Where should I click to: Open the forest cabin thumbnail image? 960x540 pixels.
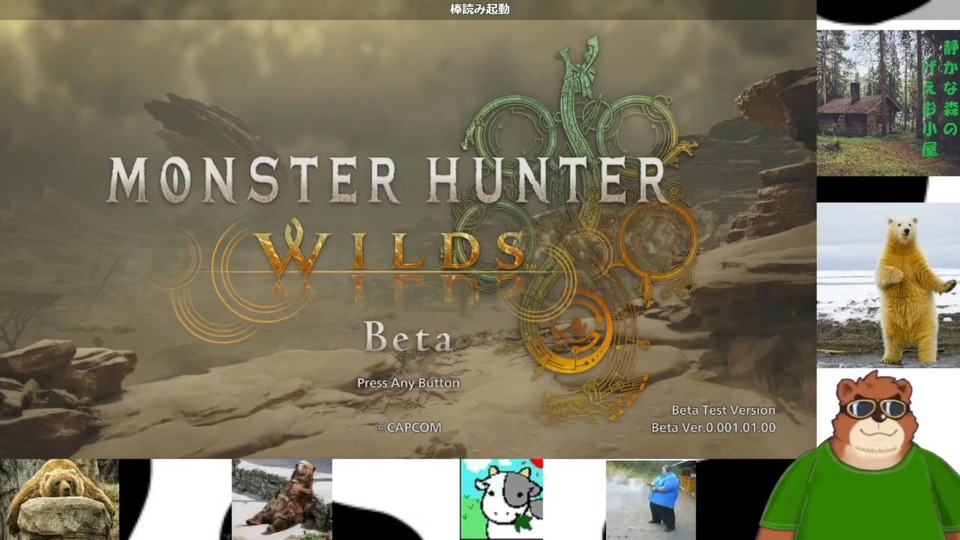[888, 103]
